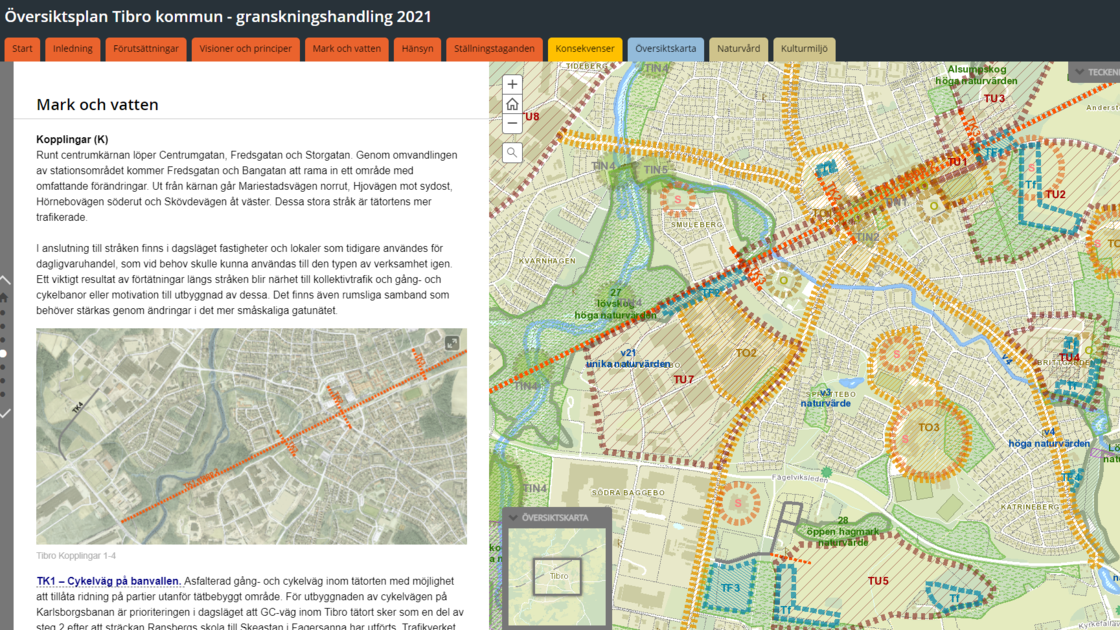Click the TK1 Cykelväg på banvallen link

click(109, 581)
